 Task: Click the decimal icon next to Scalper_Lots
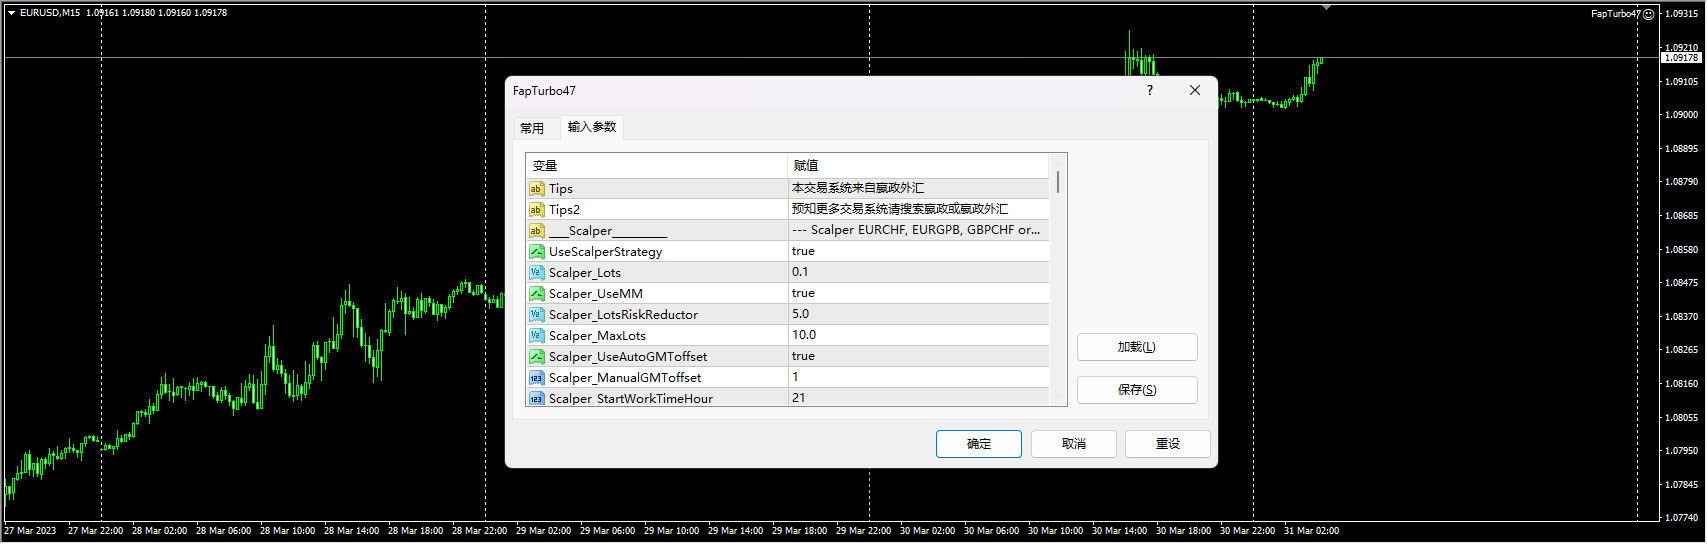(537, 273)
